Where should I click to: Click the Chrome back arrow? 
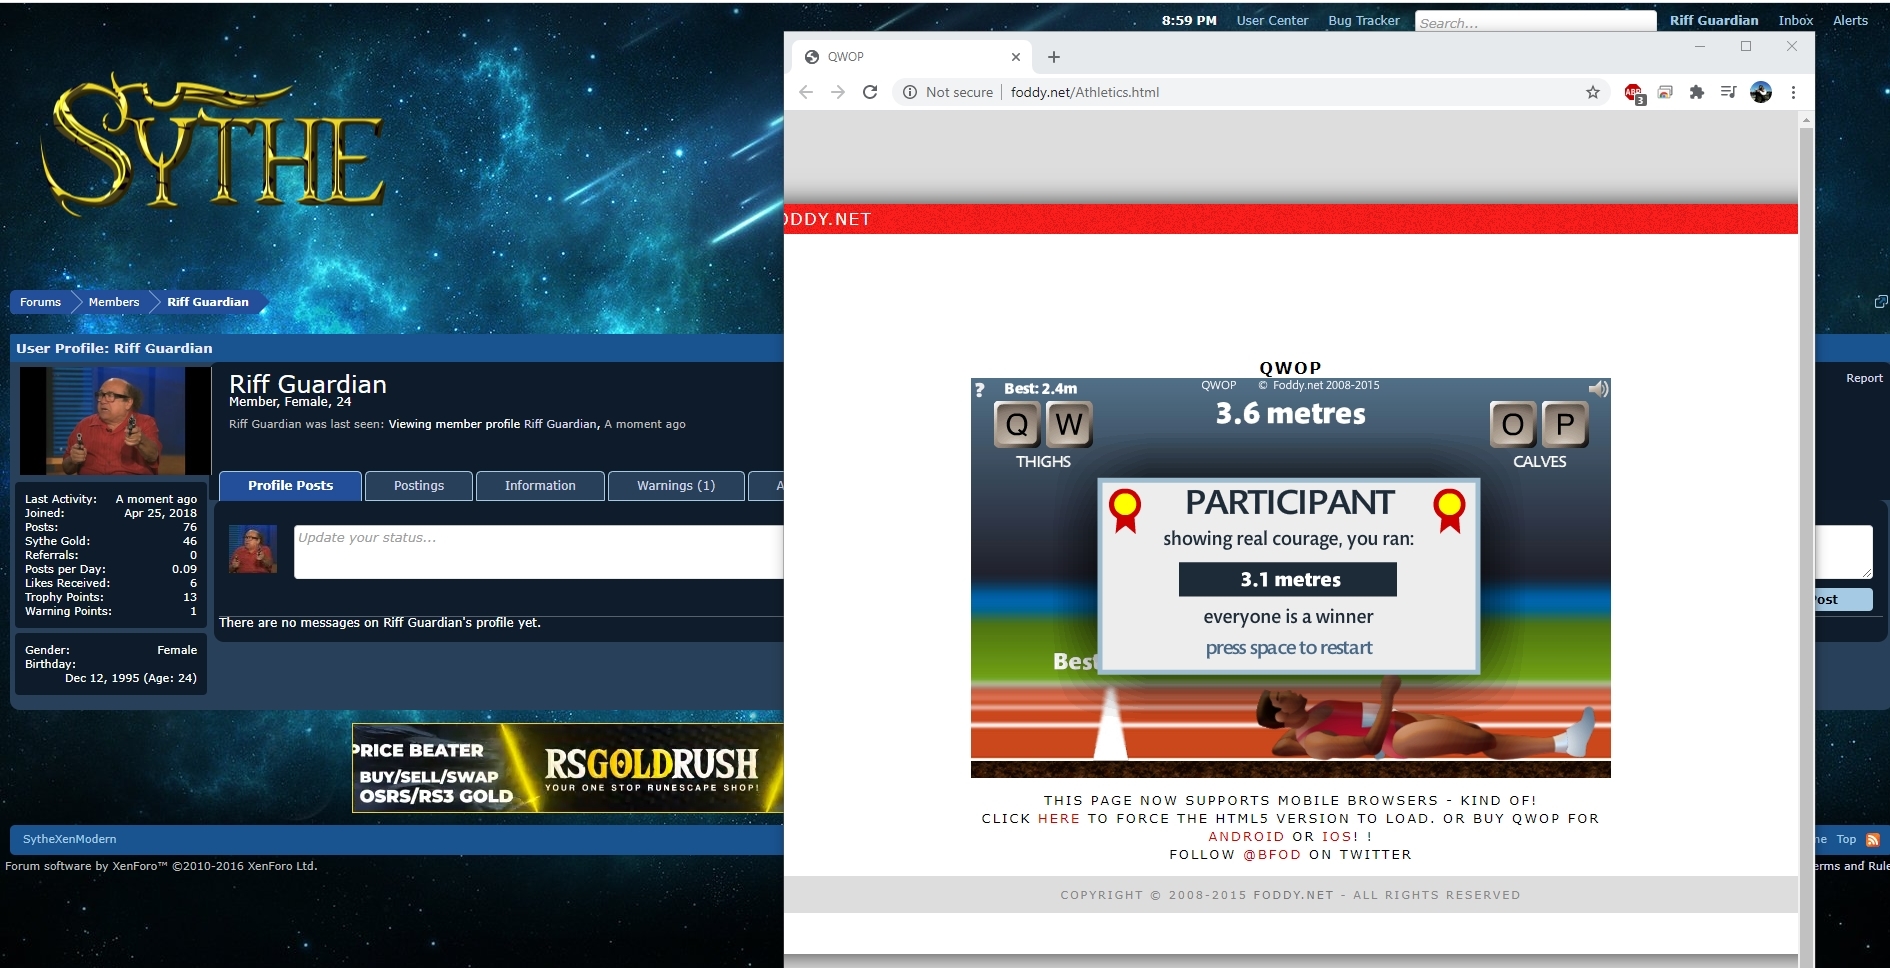click(806, 92)
